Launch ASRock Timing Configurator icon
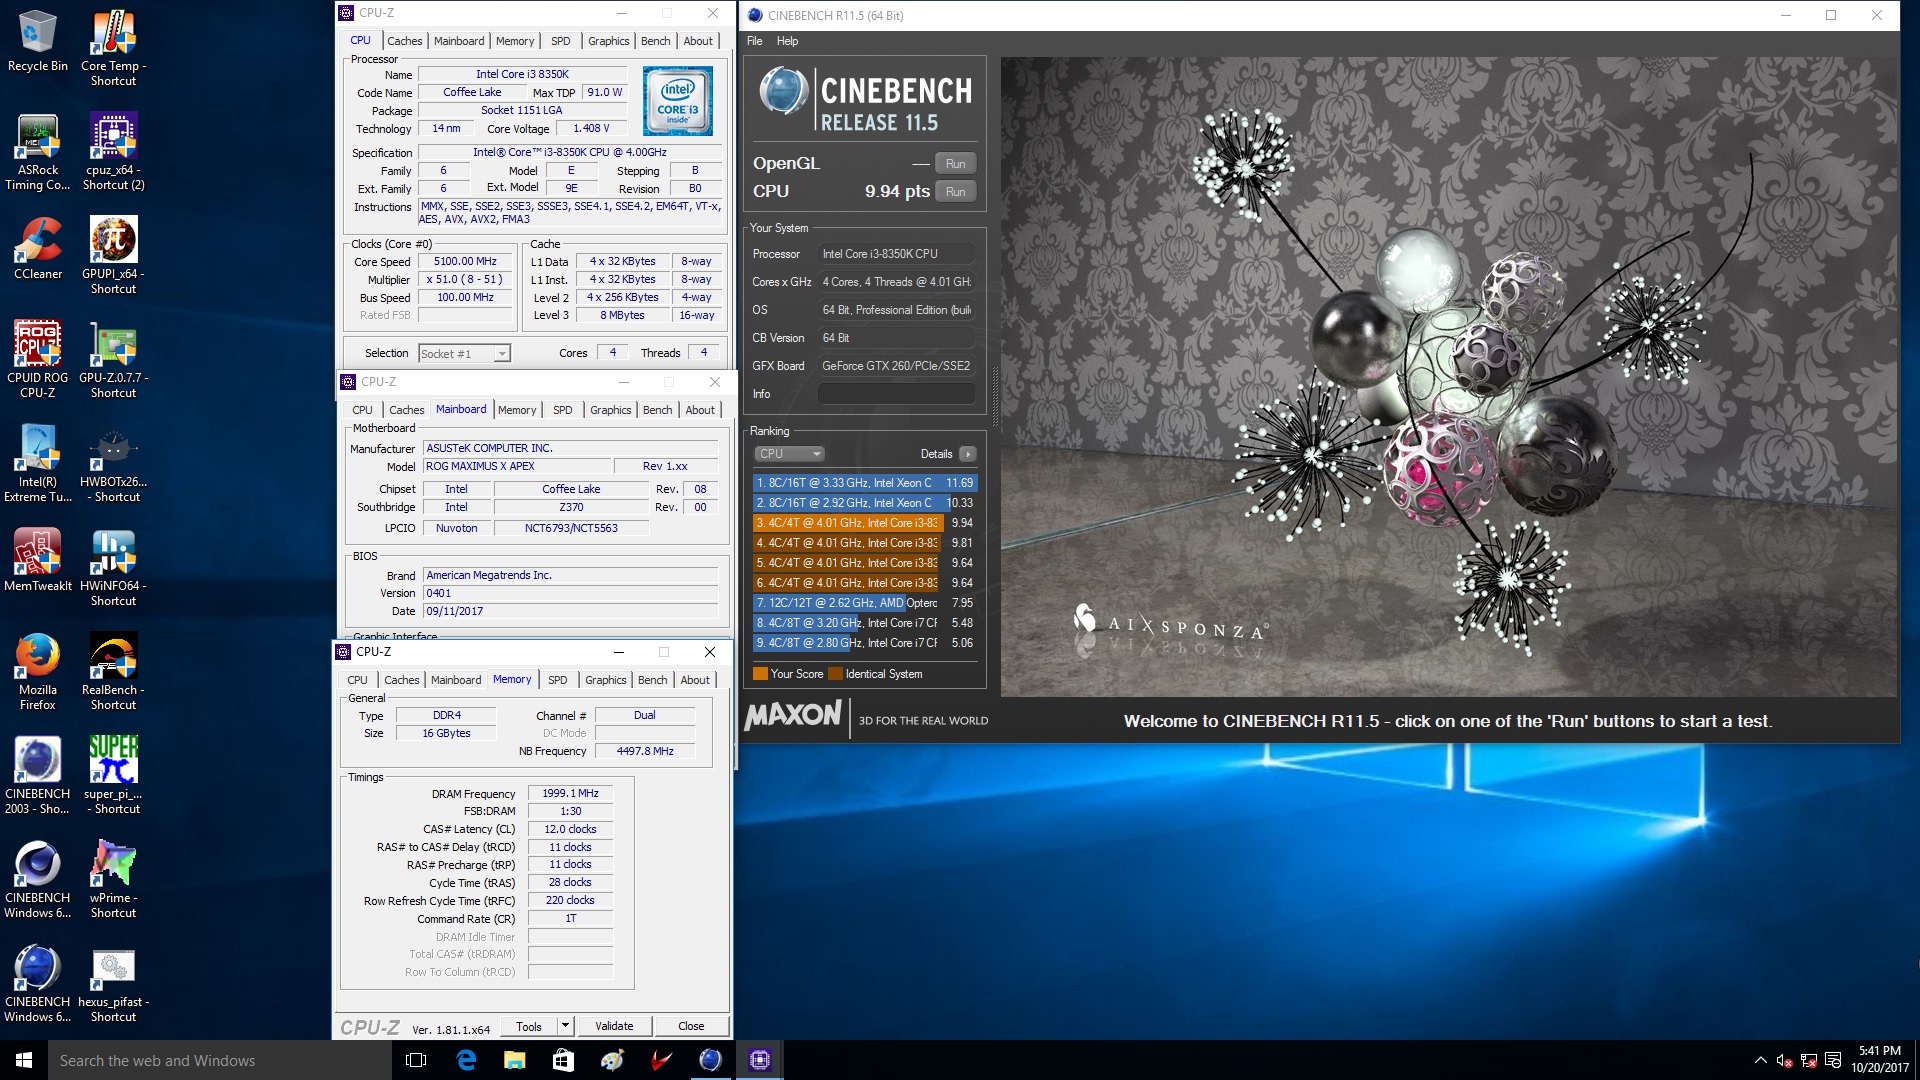The width and height of the screenshot is (1920, 1080). point(38,152)
